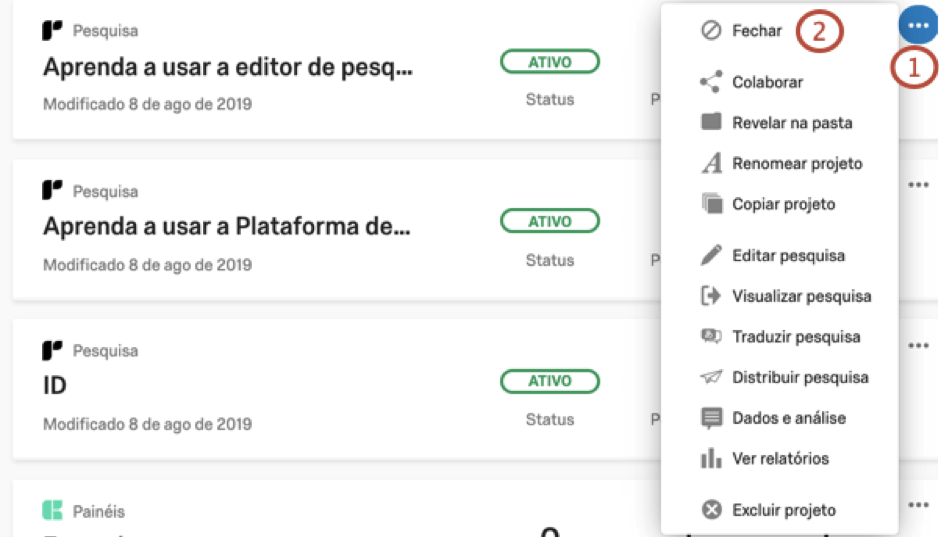This screenshot has width=939, height=537.
Task: Click Pesquisa label above the ID project
Action: pos(105,351)
